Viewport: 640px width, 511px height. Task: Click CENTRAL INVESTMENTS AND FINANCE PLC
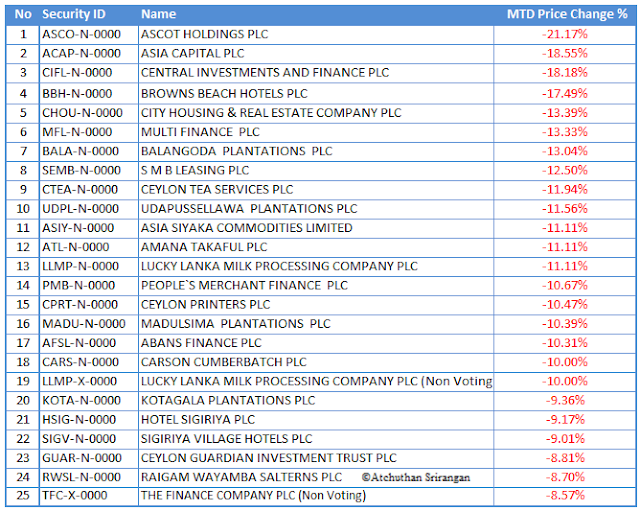(x=265, y=73)
